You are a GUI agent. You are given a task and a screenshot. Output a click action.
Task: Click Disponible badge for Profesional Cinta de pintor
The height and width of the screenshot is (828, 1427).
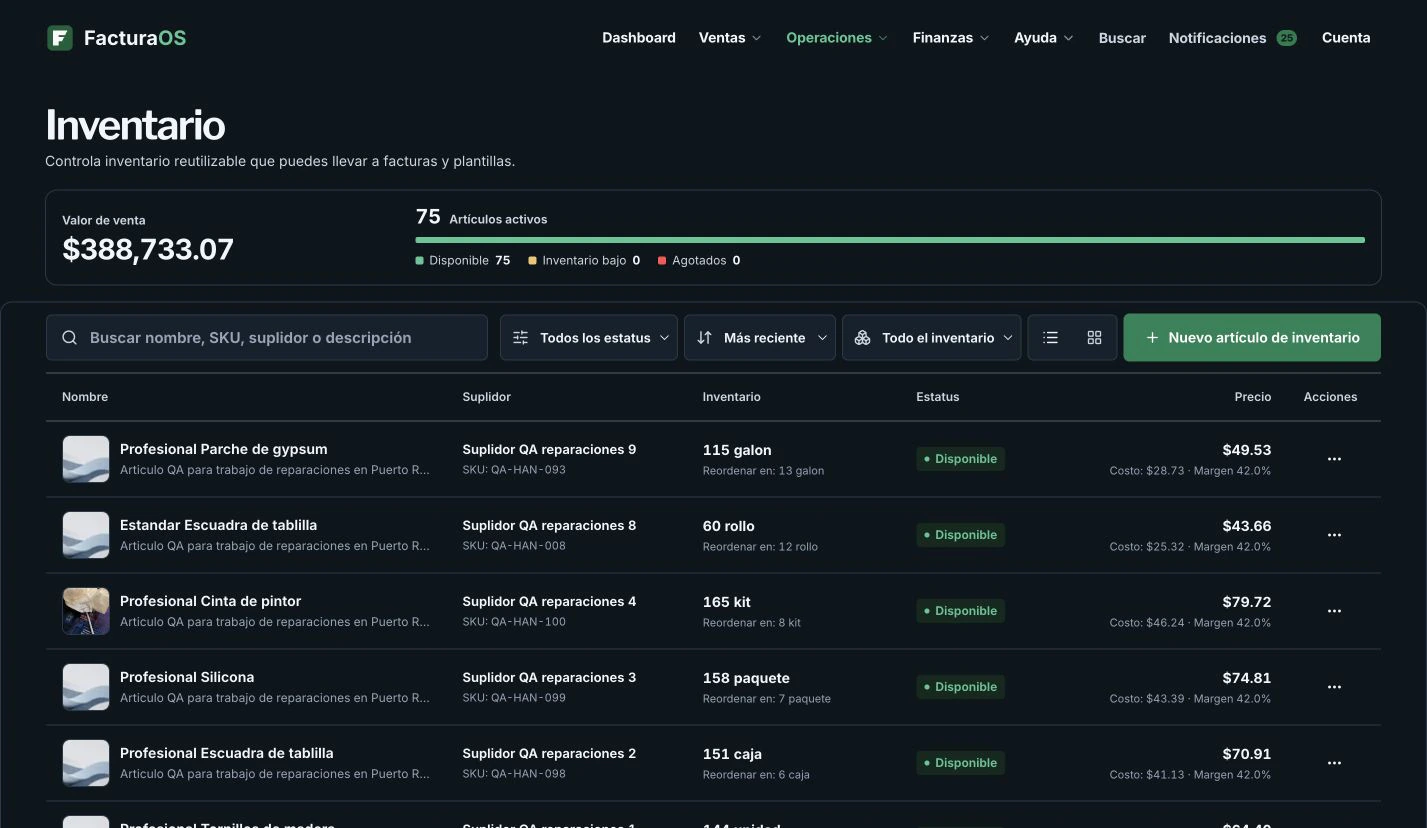[960, 611]
